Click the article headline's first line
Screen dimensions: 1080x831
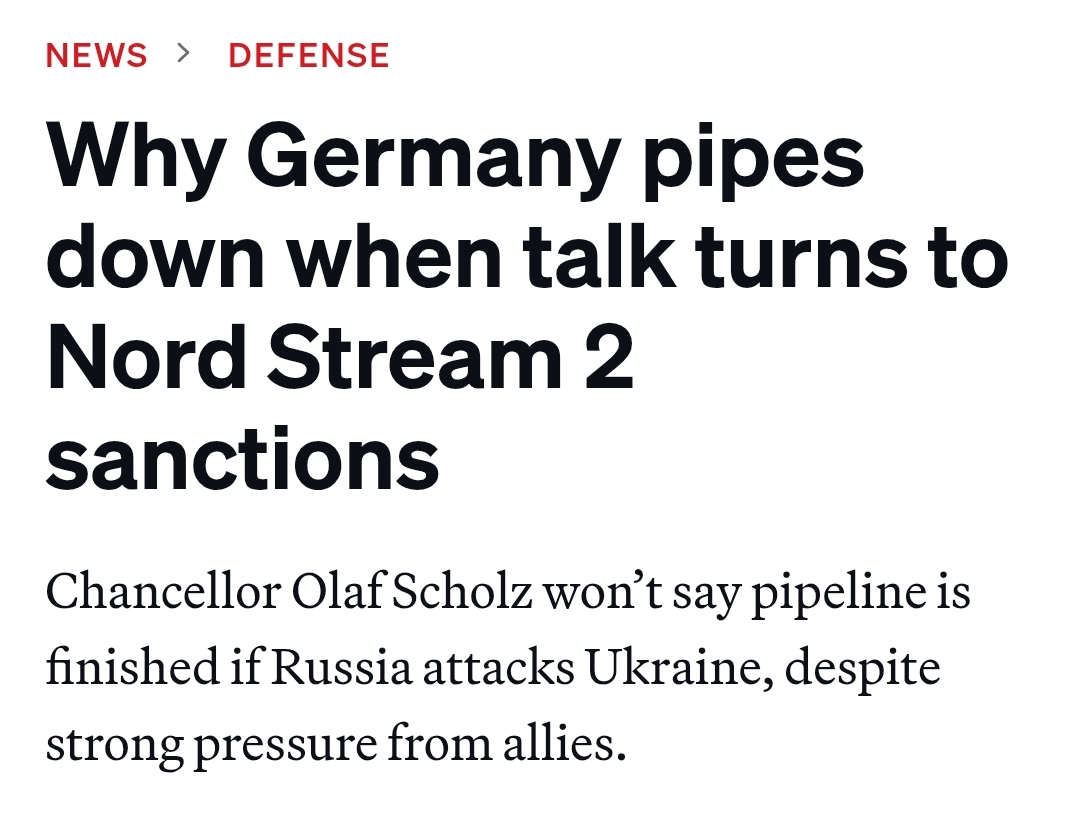(455, 160)
